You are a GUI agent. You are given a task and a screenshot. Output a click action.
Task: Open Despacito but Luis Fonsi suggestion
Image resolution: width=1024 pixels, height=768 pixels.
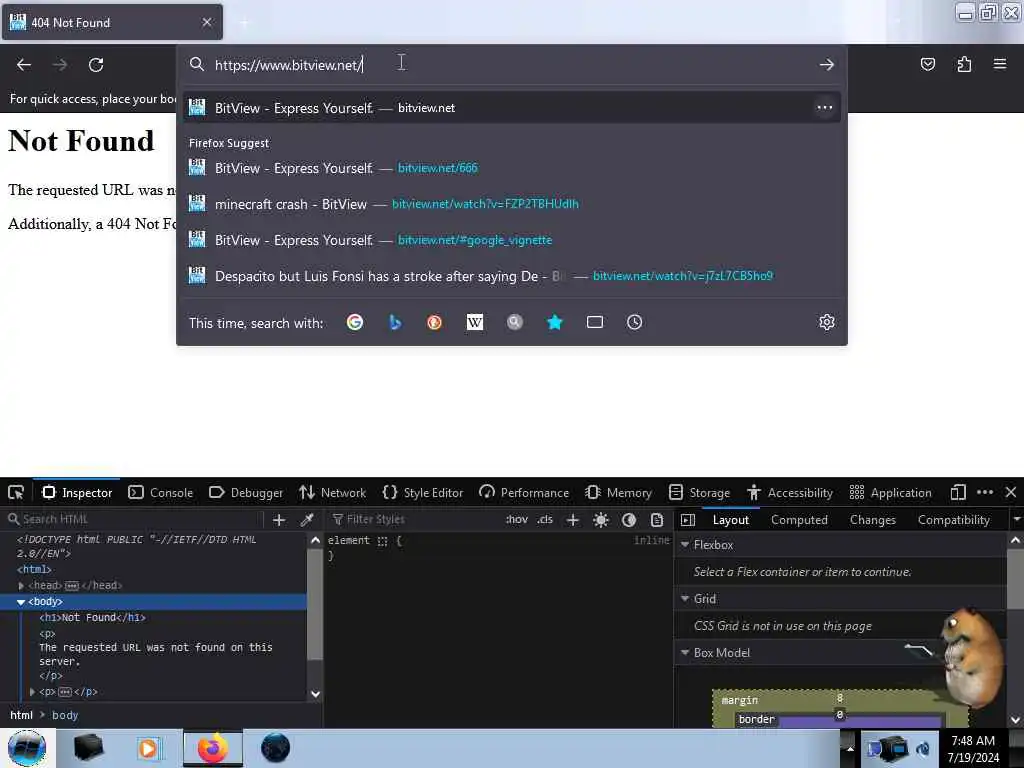coord(511,276)
